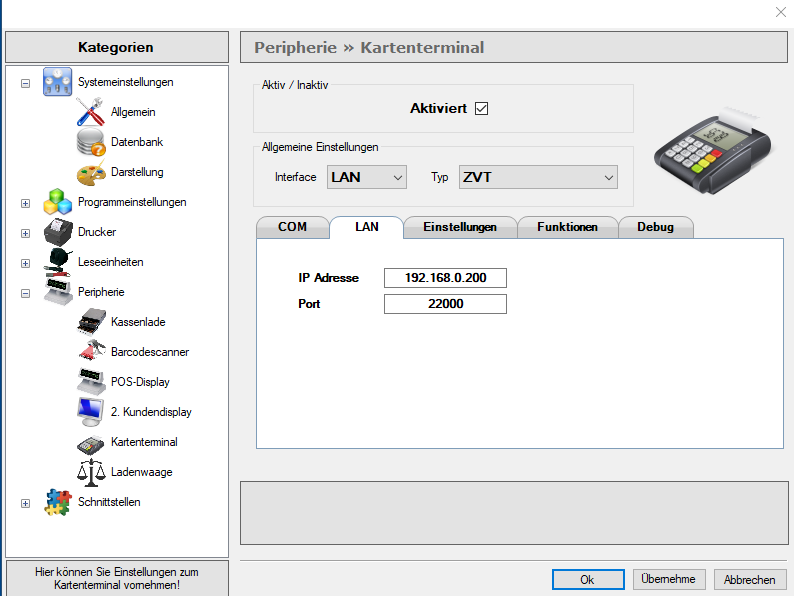Open the Barcodescanner icon entry

coord(90,351)
